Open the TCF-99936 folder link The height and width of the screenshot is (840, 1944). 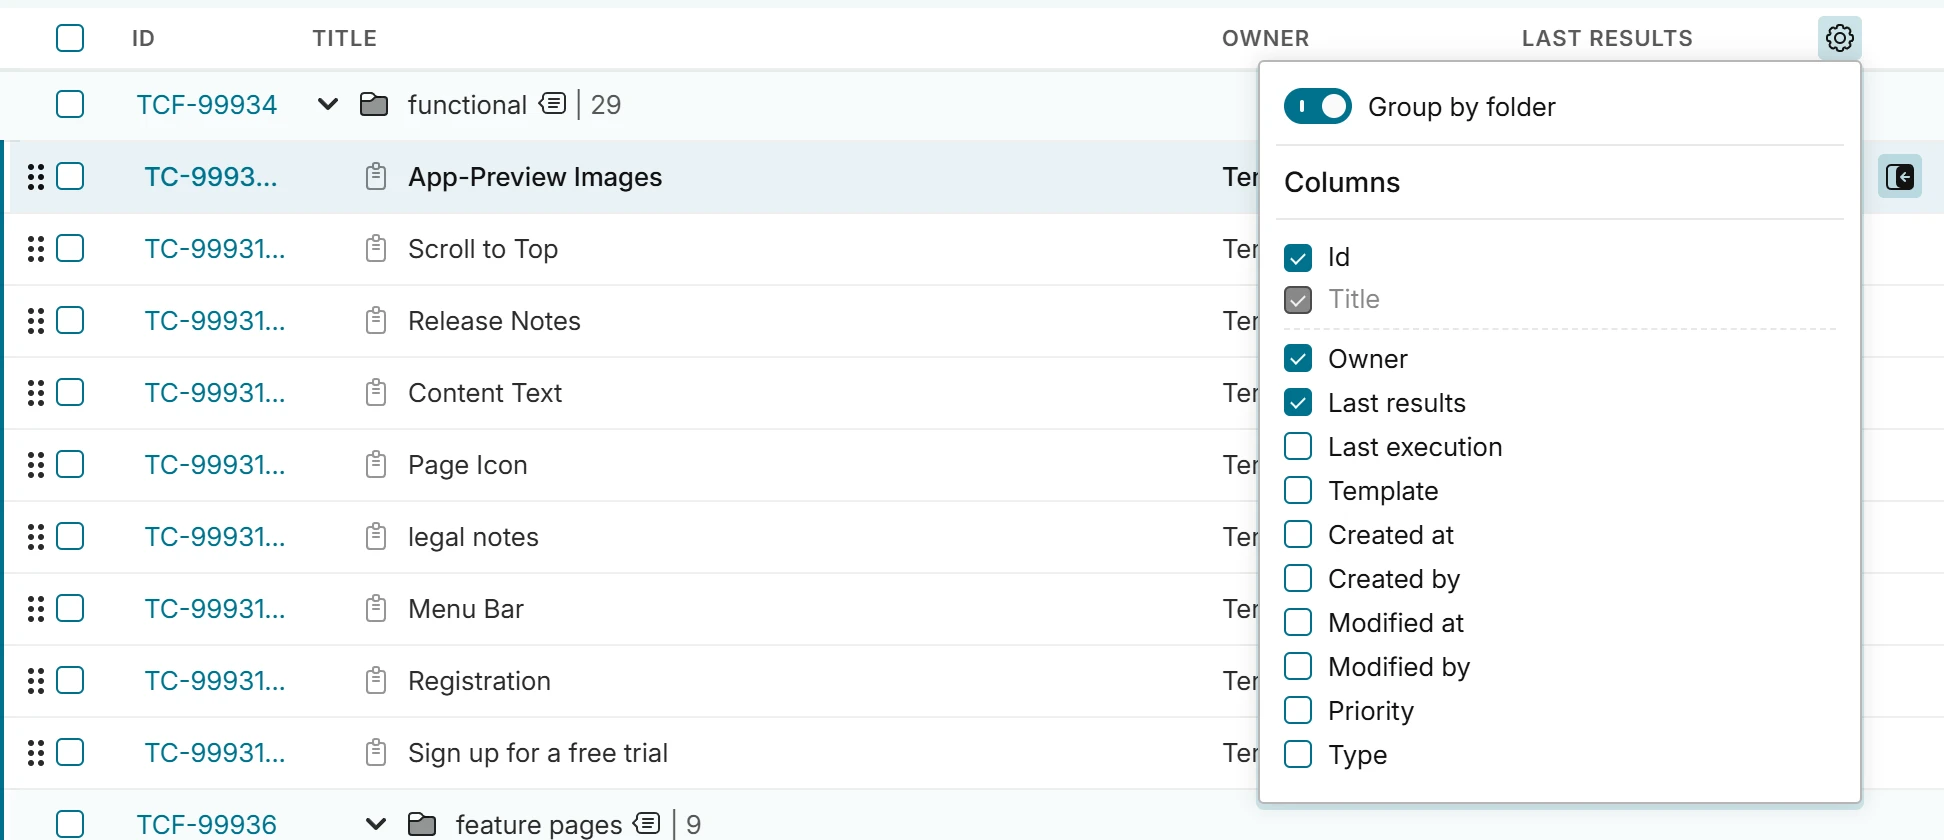pyautogui.click(x=207, y=825)
